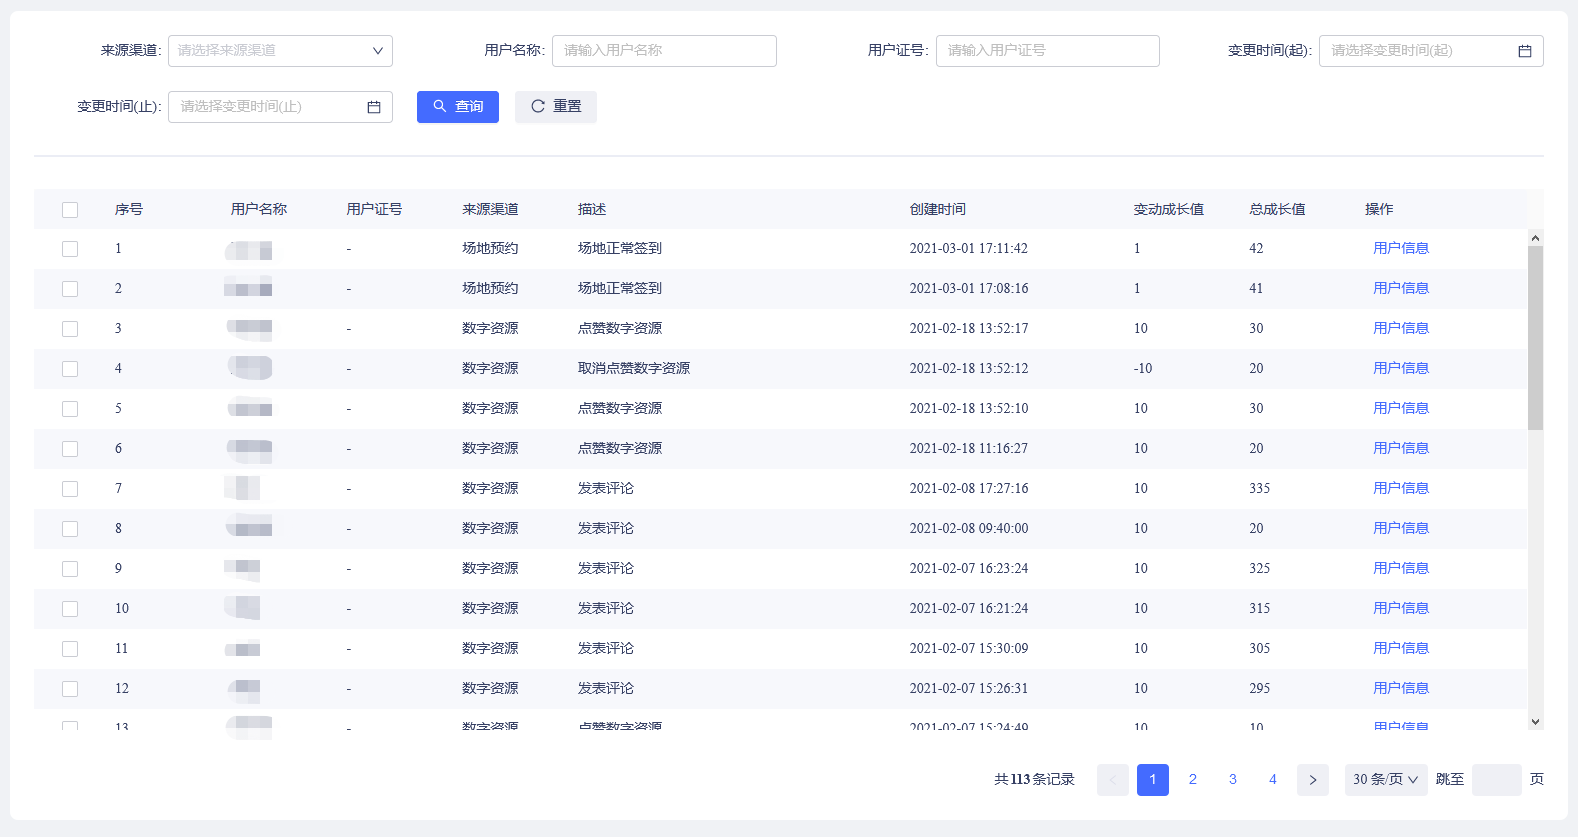Open 用户信息 link for row 6

click(x=1401, y=449)
